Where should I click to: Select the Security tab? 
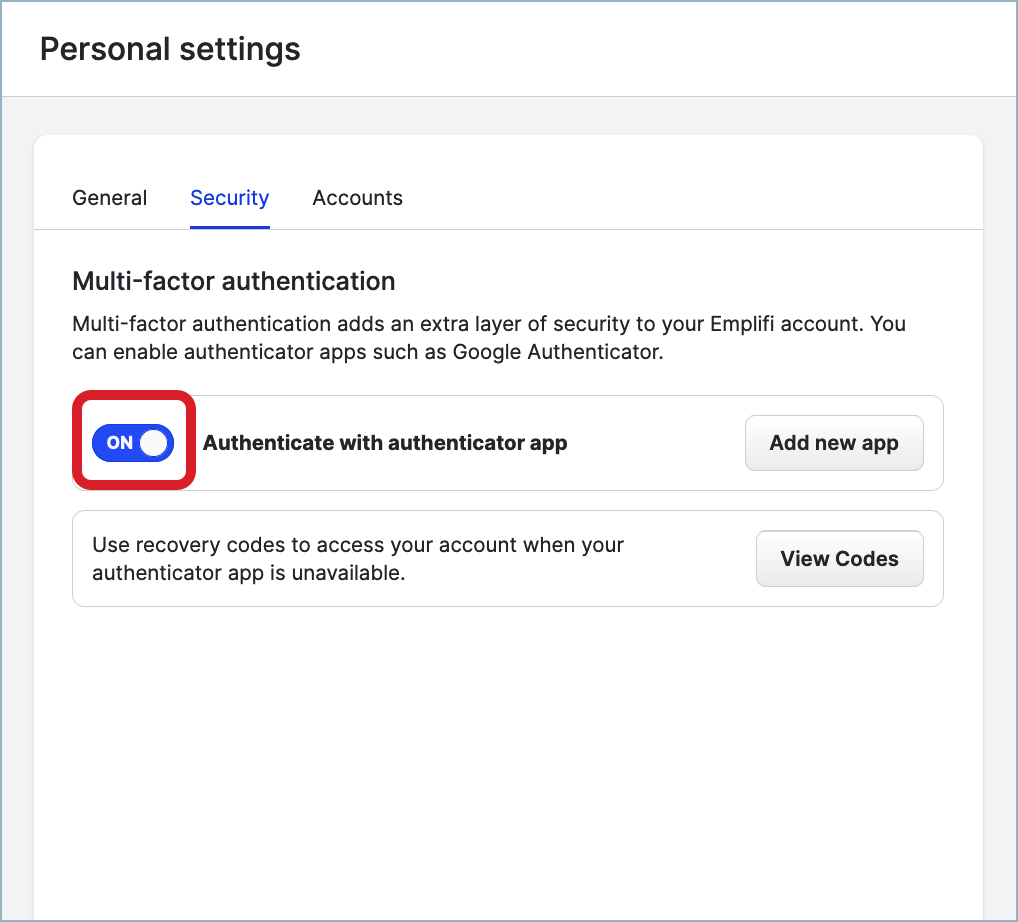229,198
